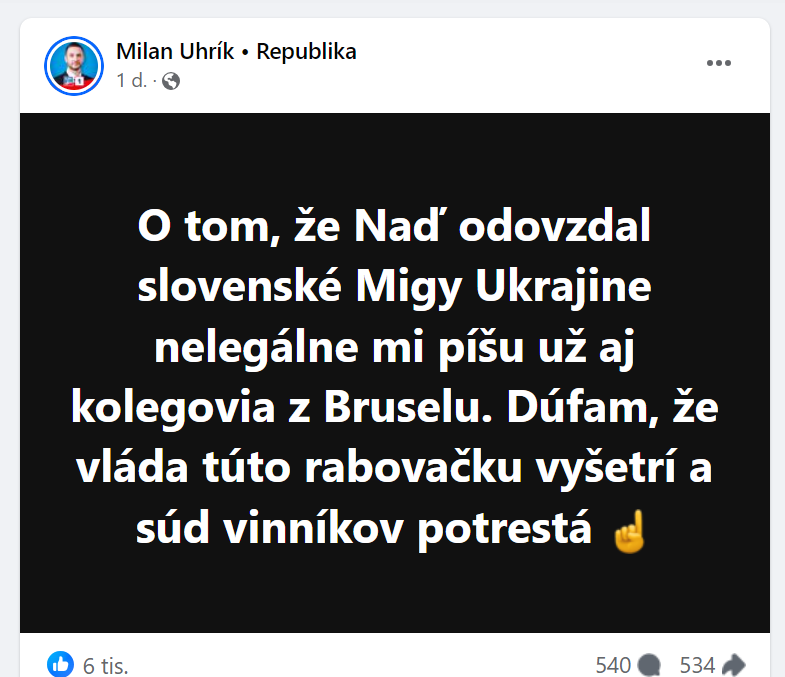The height and width of the screenshot is (677, 785).
Task: Click the 'O tom, že Naď odovzdal' text line
Action: click(394, 227)
